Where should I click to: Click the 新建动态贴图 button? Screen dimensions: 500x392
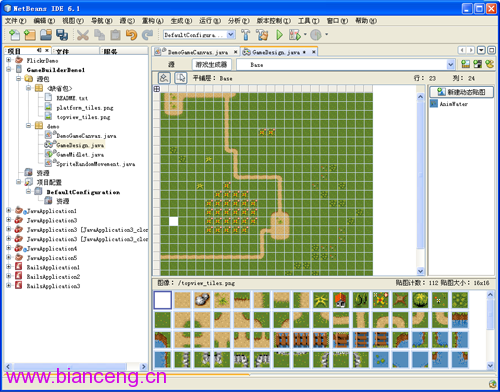(462, 92)
